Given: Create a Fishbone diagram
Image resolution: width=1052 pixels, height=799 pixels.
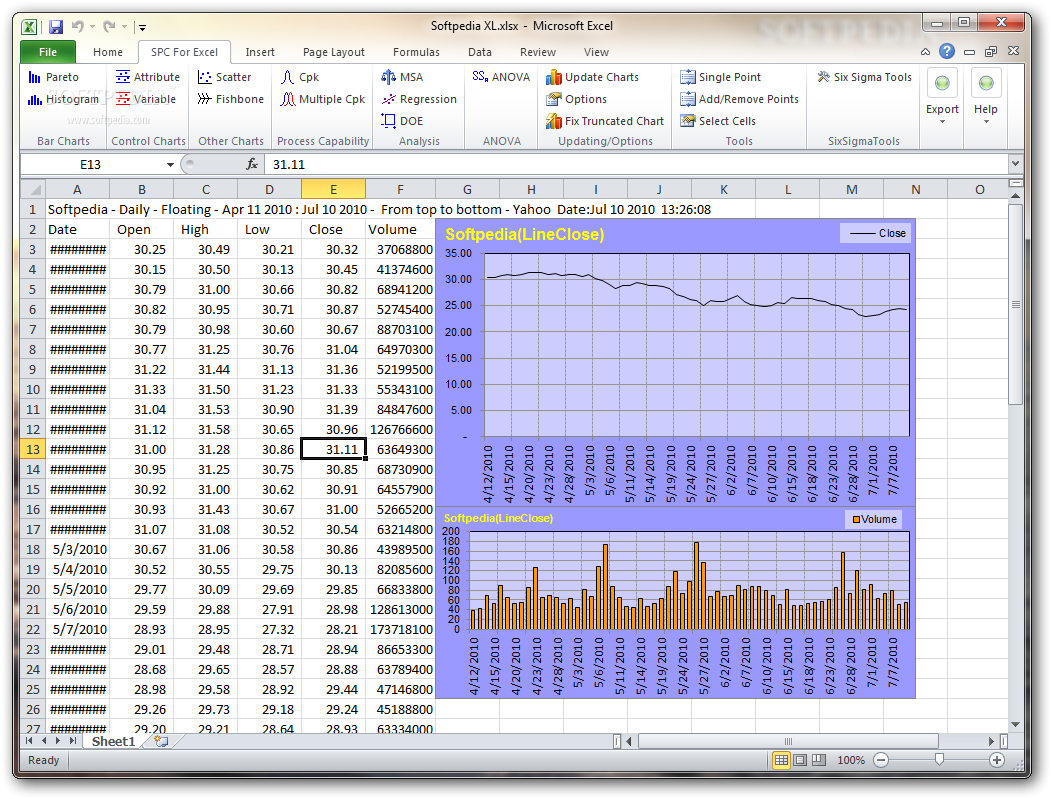Looking at the screenshot, I should [230, 99].
